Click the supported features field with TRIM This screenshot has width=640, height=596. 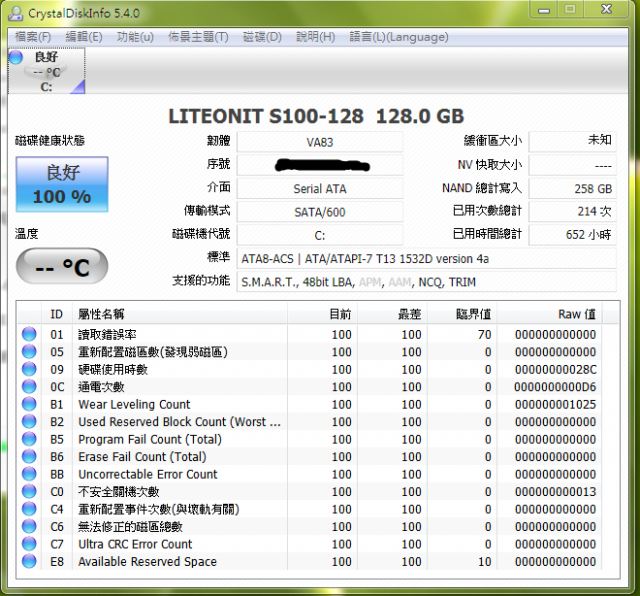tap(427, 282)
